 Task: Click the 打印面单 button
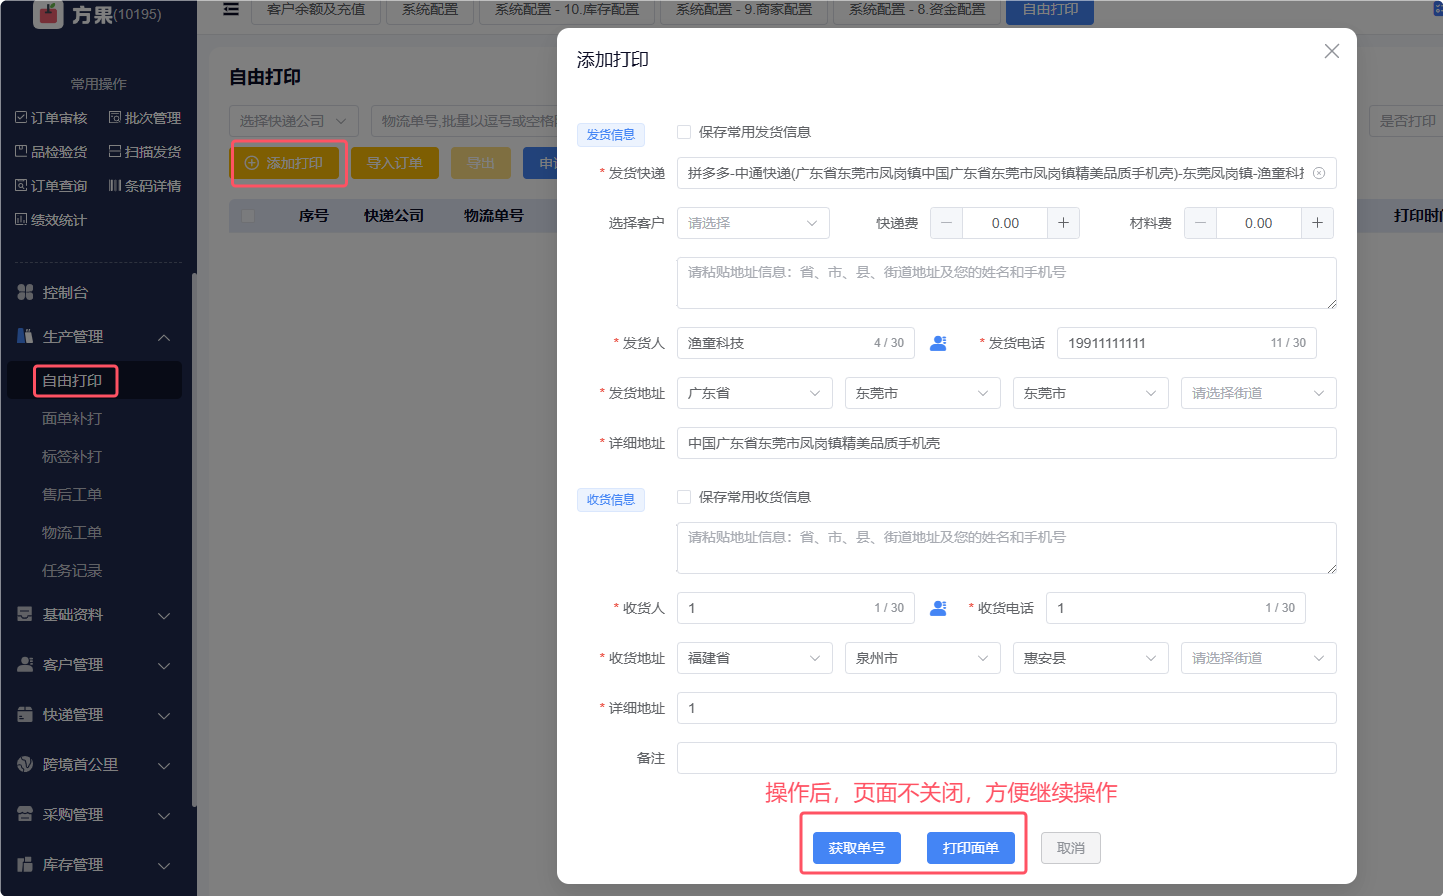970,848
